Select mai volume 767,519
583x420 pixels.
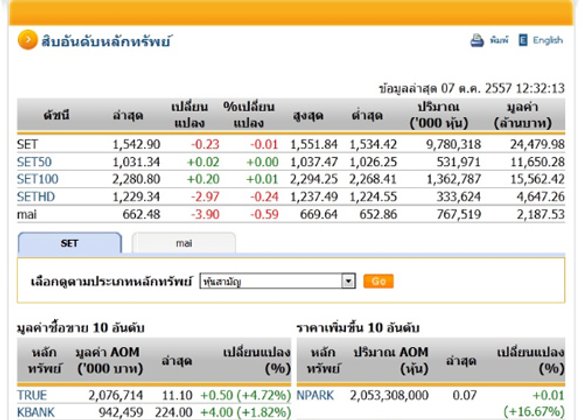tap(459, 214)
